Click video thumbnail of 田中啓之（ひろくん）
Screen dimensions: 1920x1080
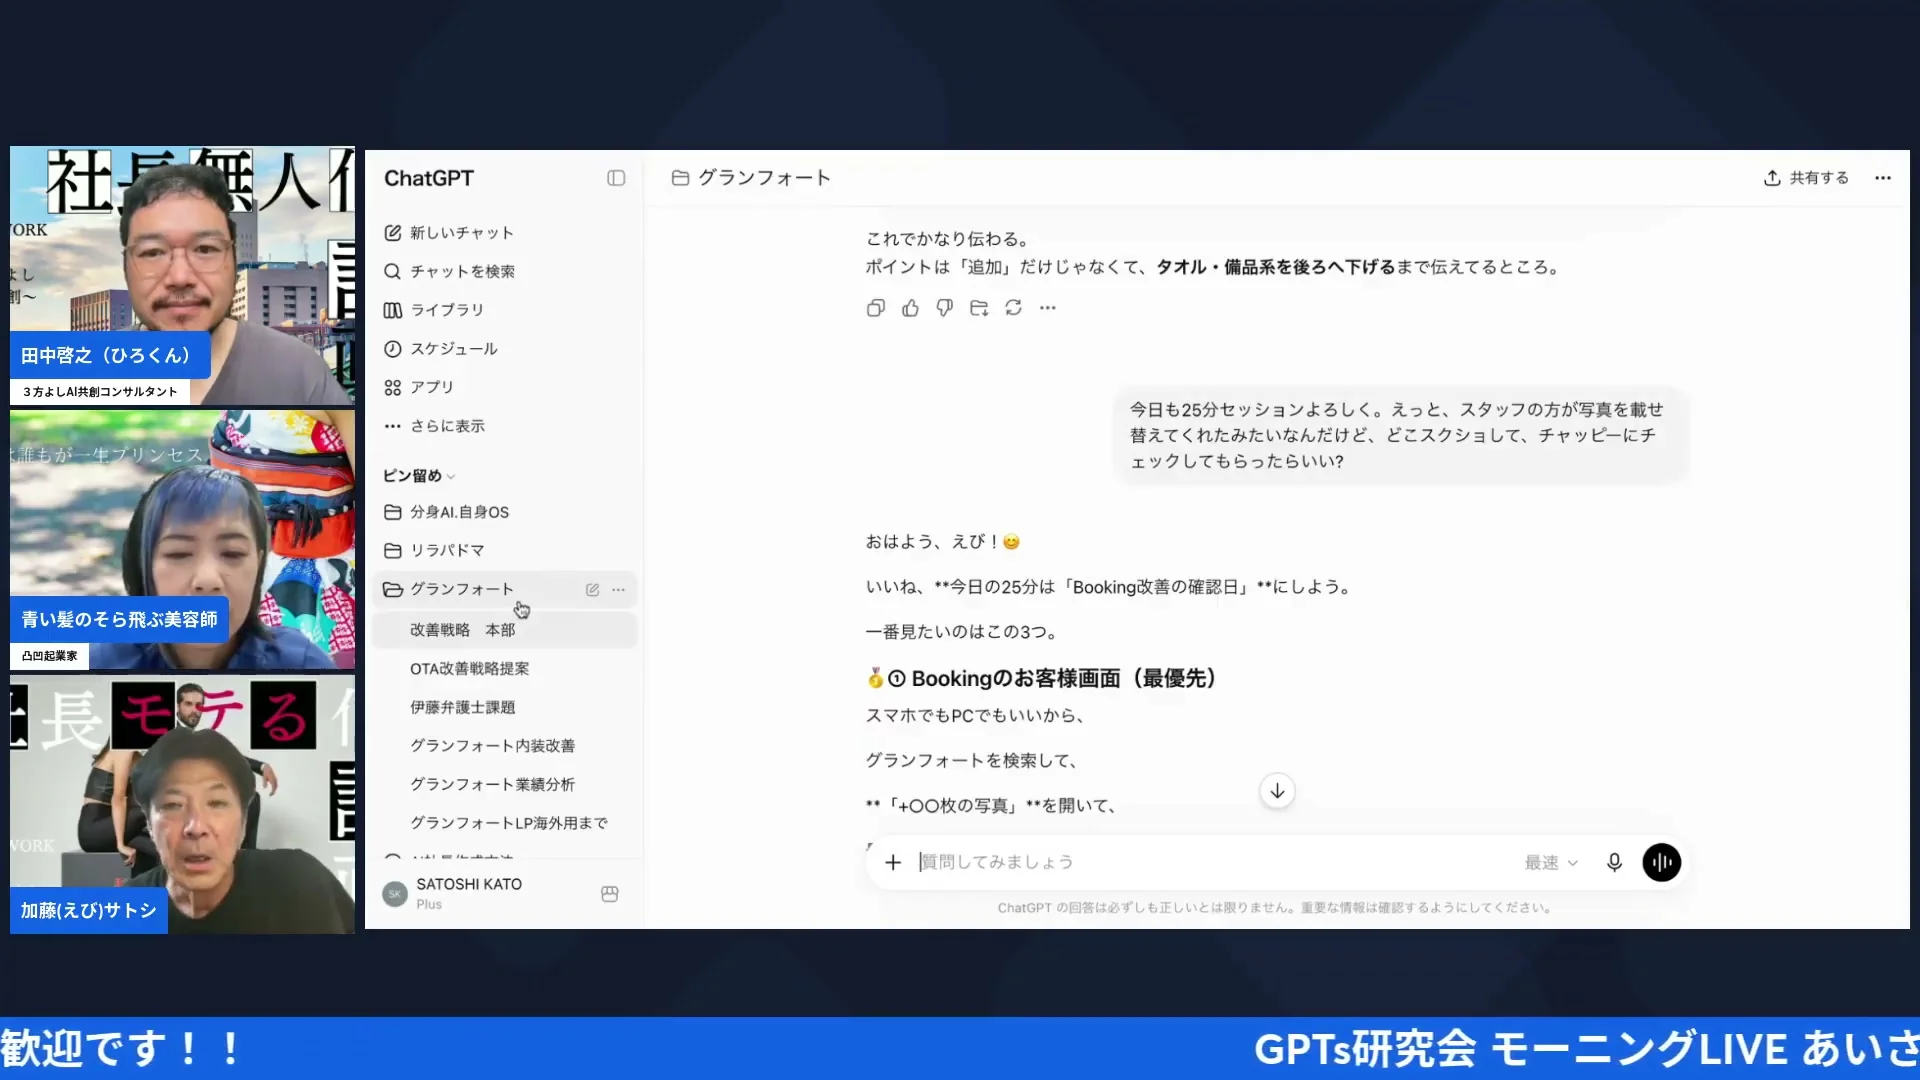click(182, 276)
